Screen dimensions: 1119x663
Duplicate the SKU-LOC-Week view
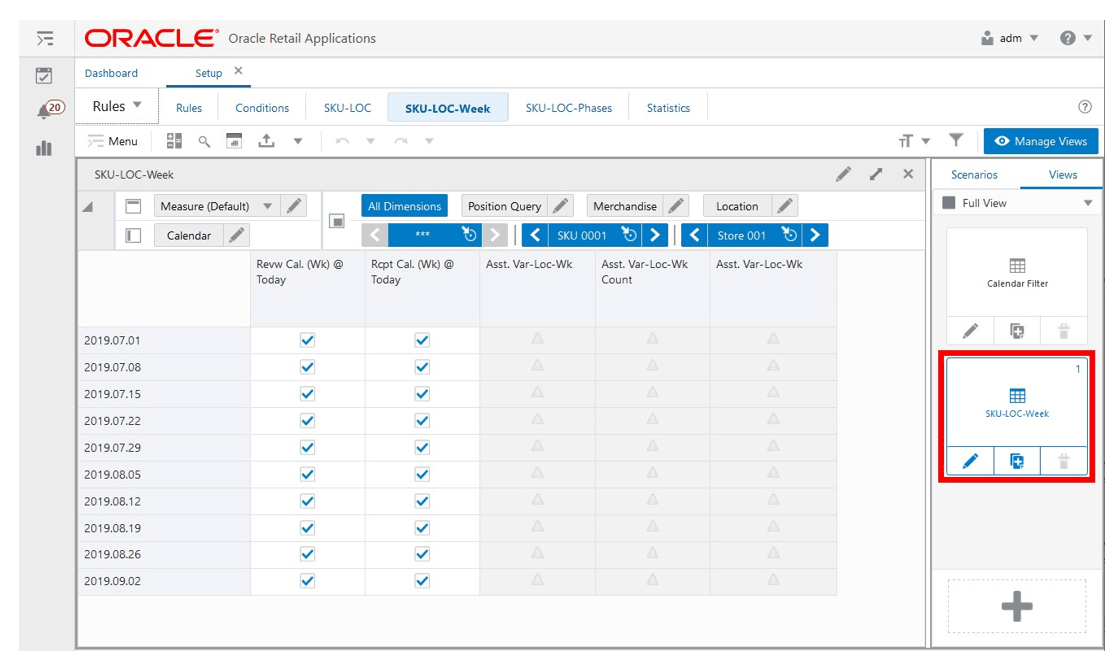pyautogui.click(x=1016, y=461)
